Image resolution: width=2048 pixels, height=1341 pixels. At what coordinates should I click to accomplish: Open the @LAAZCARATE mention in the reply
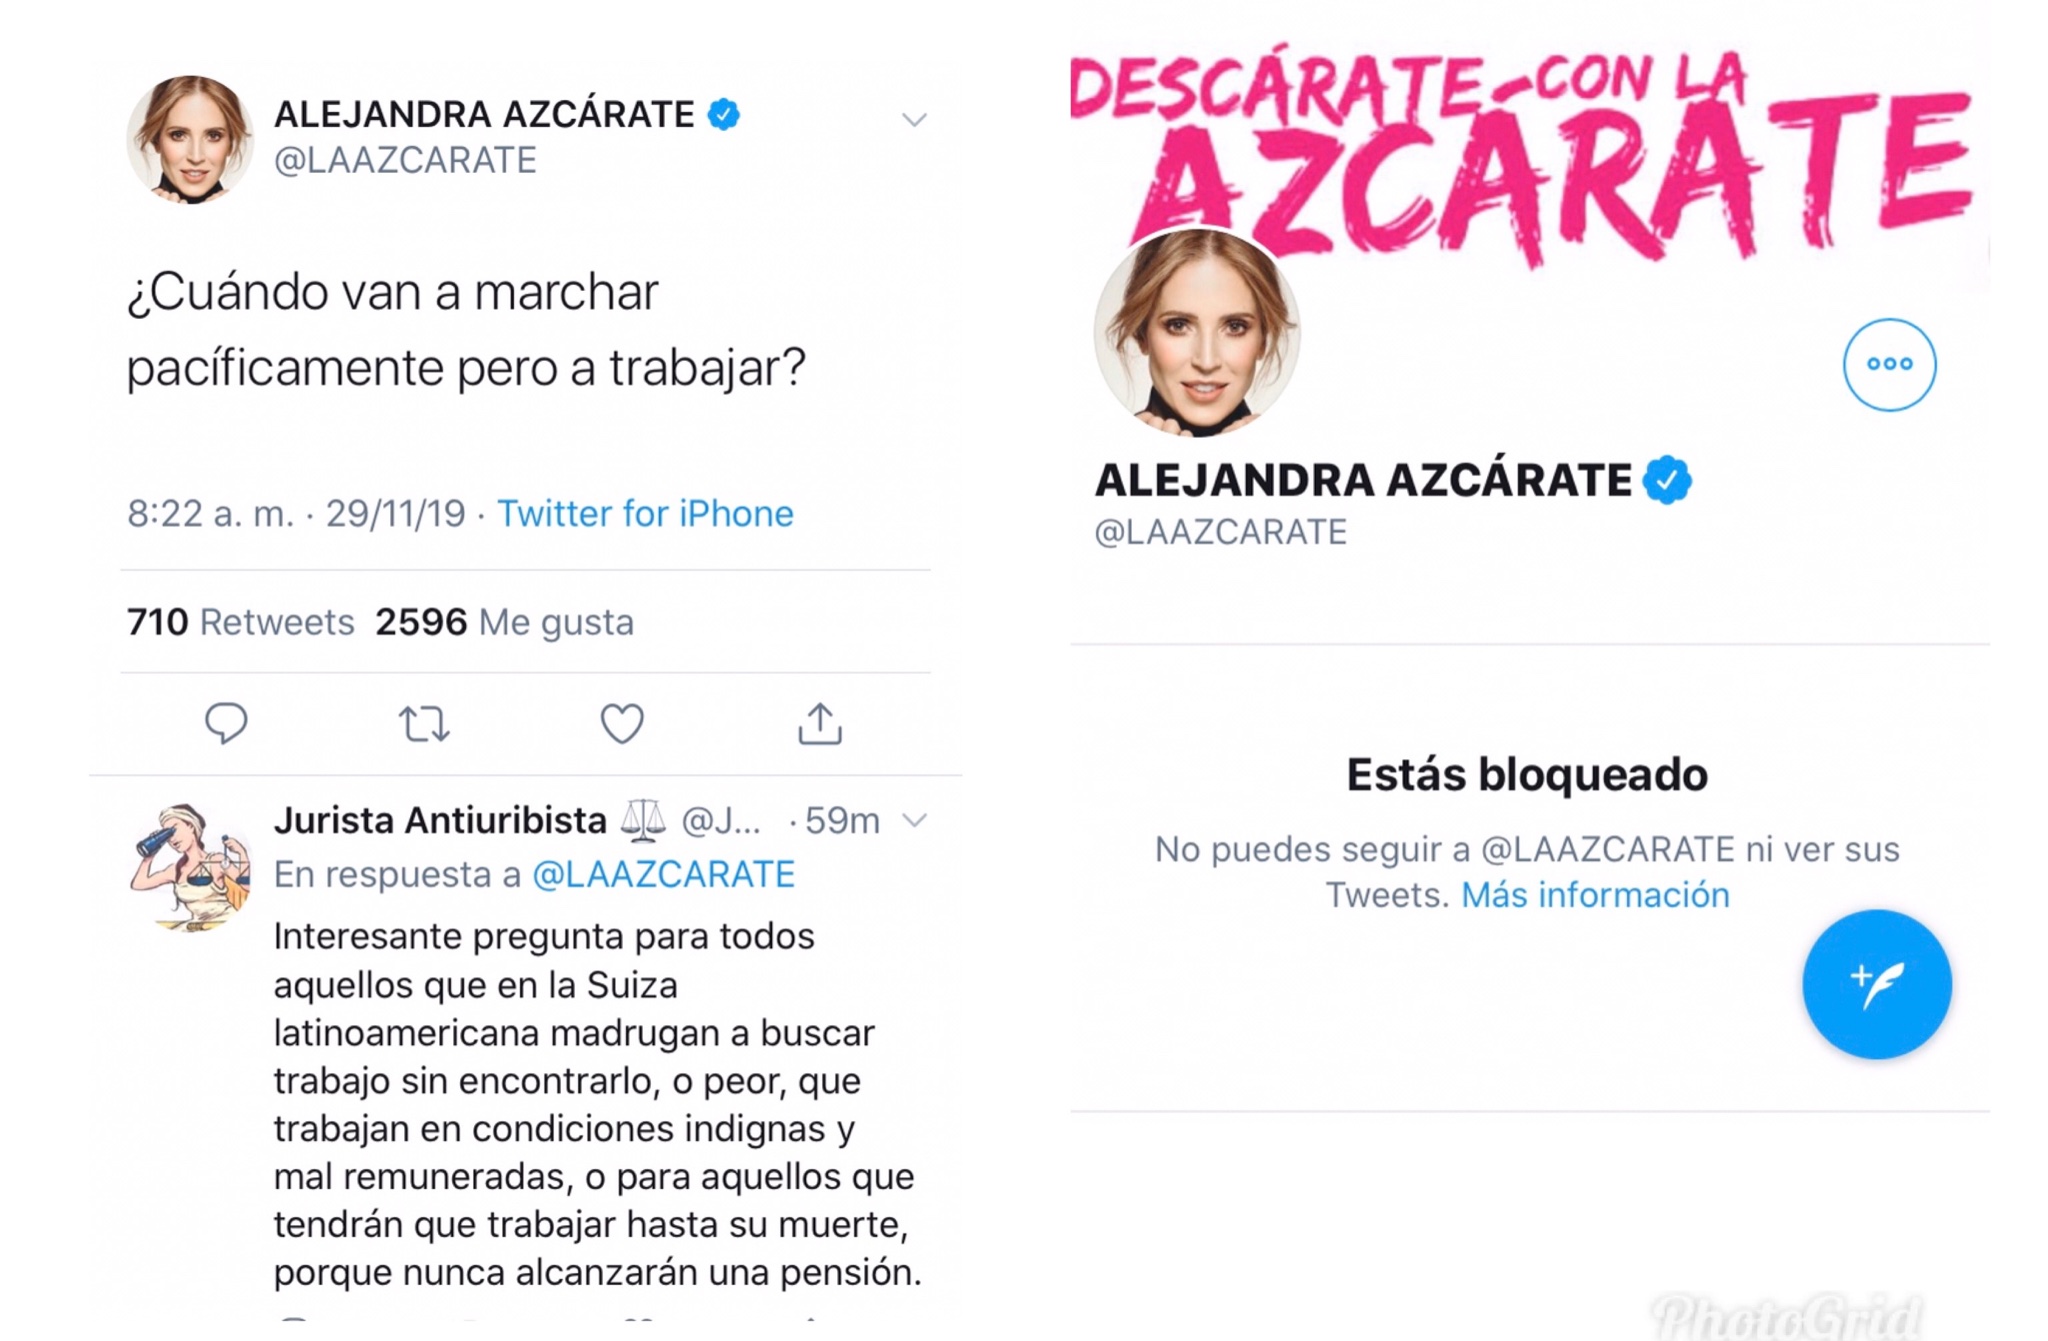(x=663, y=874)
